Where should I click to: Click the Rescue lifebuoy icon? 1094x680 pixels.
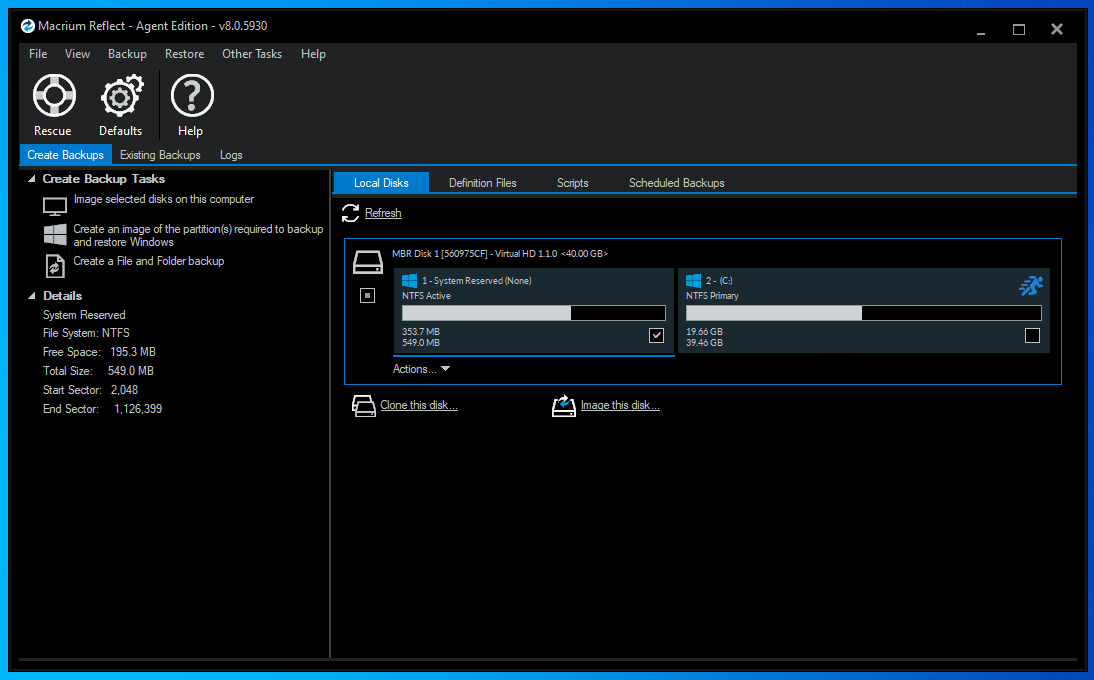[53, 96]
